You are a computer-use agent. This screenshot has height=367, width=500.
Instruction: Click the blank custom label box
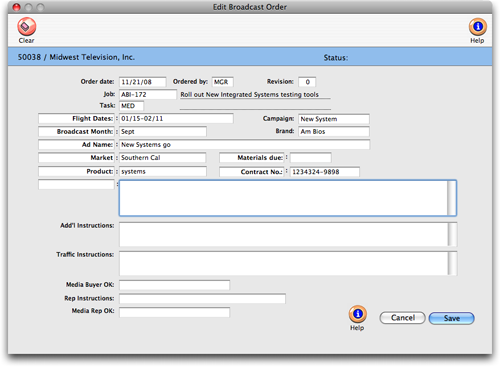(76, 184)
